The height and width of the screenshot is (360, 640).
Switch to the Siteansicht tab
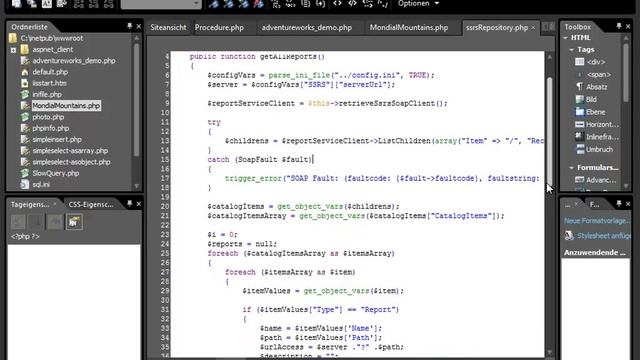(x=168, y=27)
